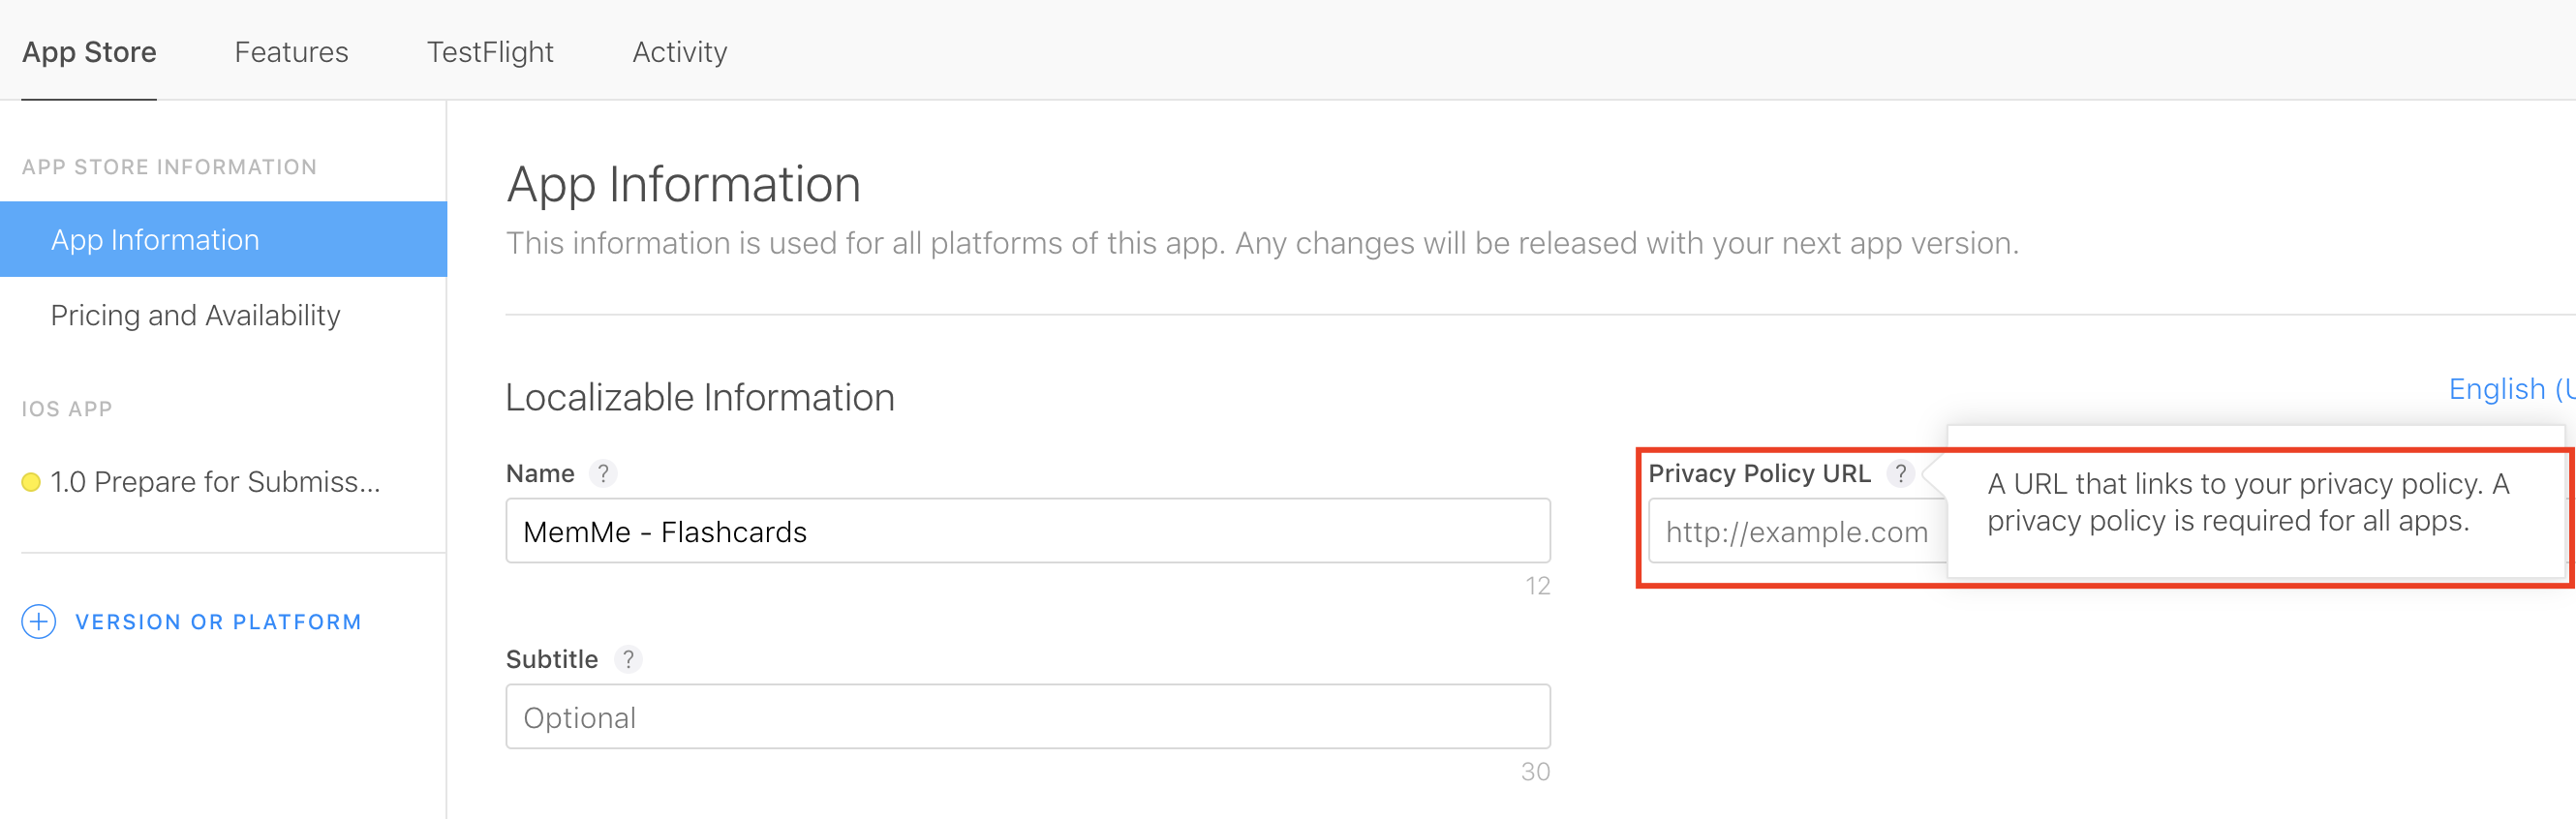
Task: Open 1.0 Prepare for Submission item
Action: tap(215, 482)
